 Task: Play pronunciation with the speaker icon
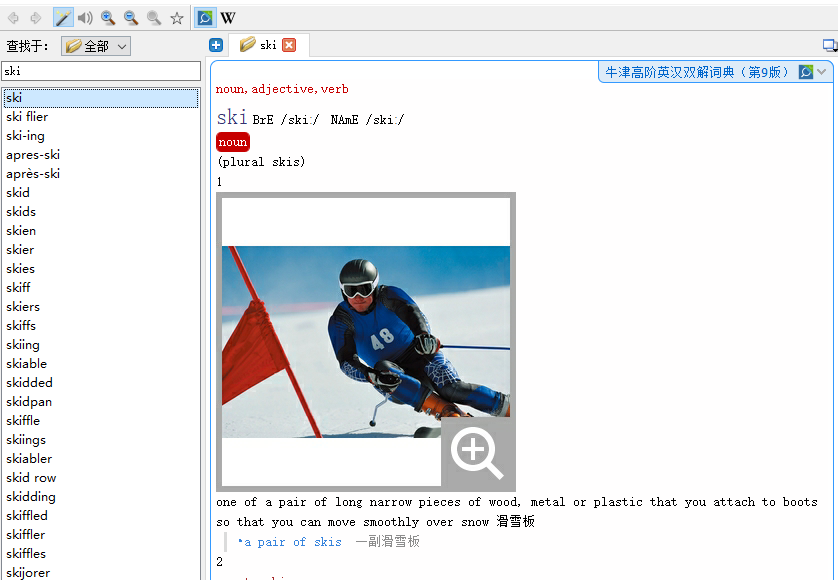click(x=86, y=18)
